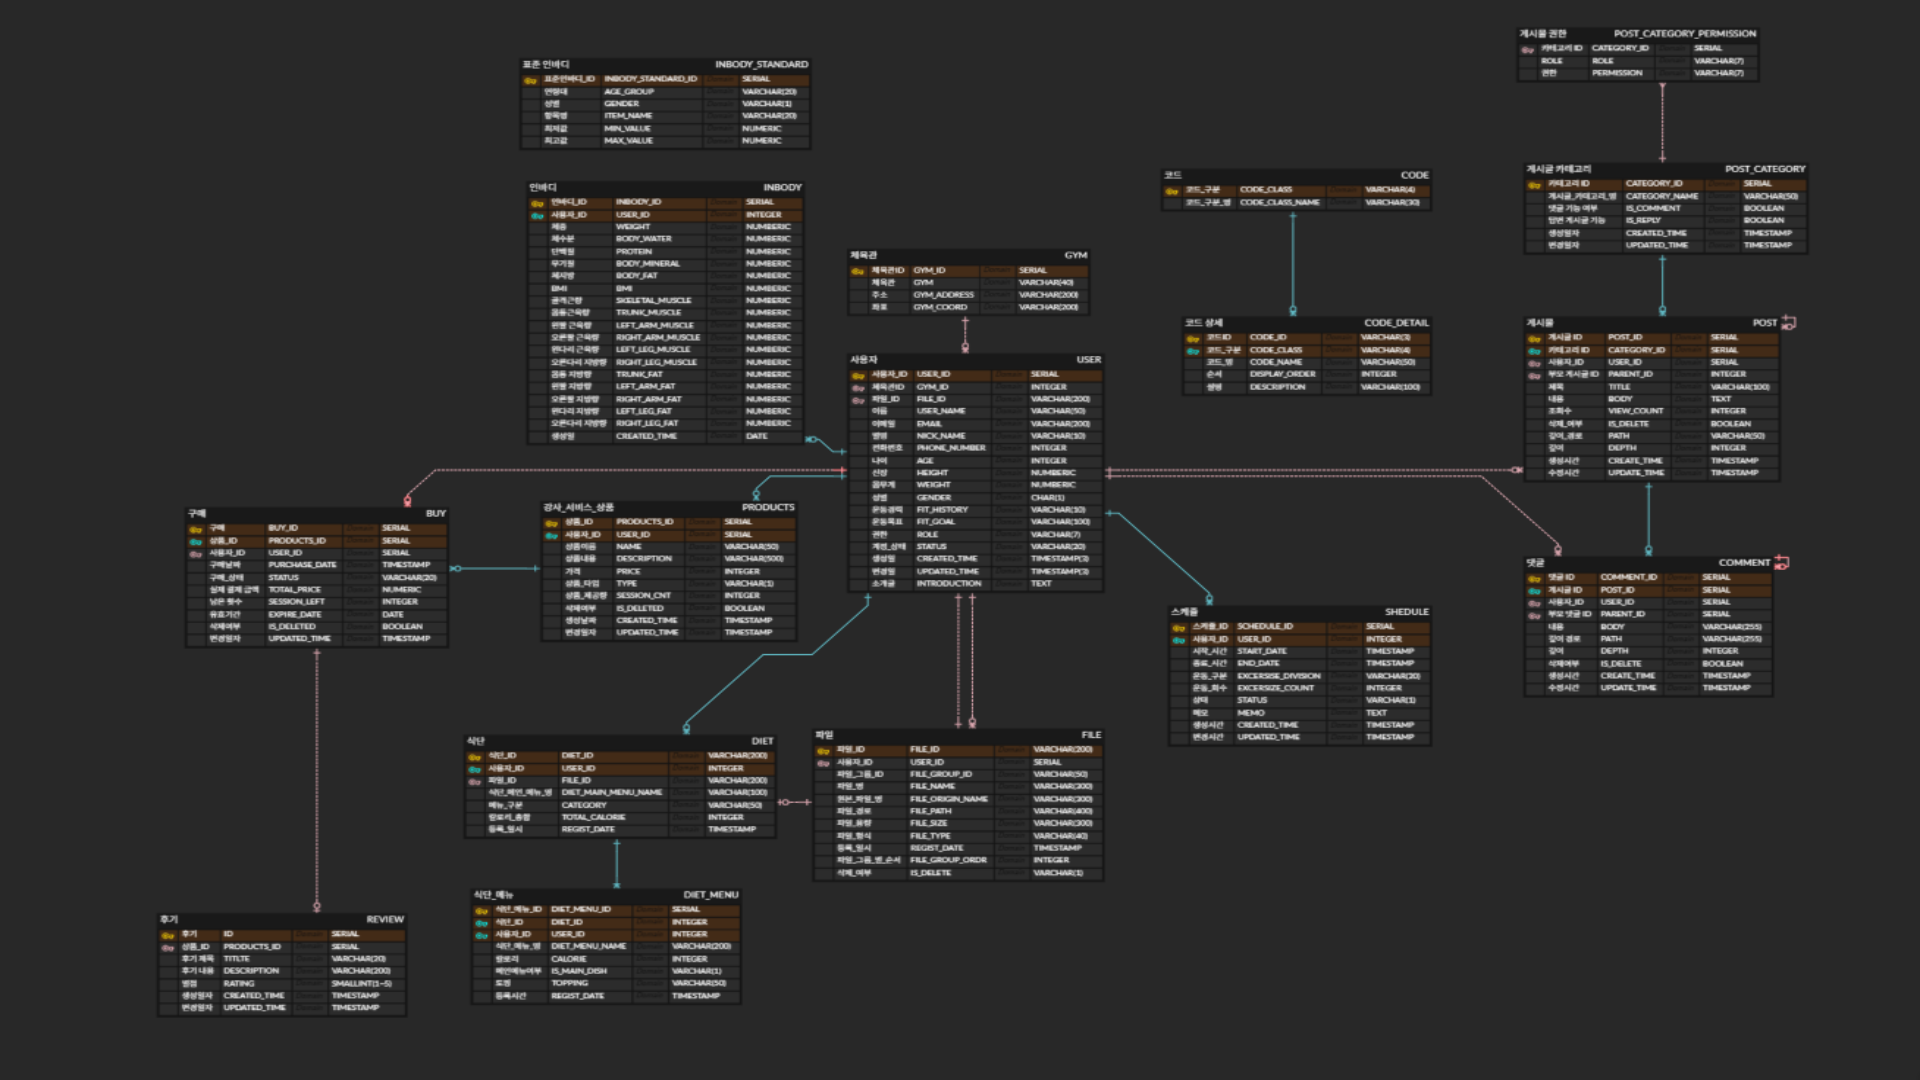Select the DIET_MENU table title

(x=710, y=894)
